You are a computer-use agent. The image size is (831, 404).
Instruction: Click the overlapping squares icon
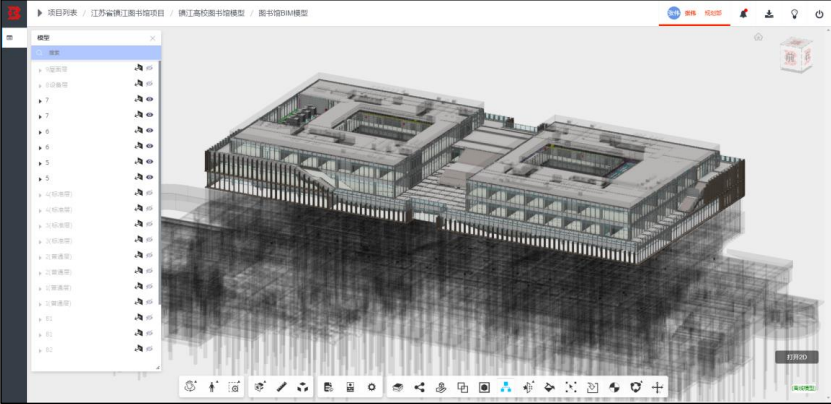point(463,388)
